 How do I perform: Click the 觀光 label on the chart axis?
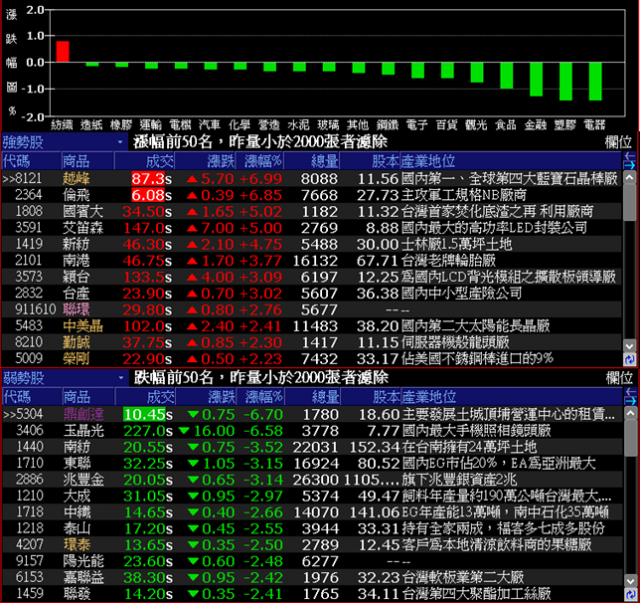pos(476,125)
